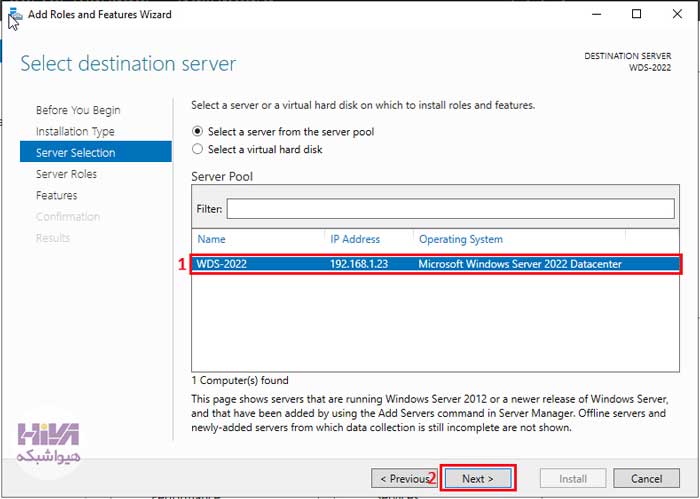The height and width of the screenshot is (499, 700).
Task: Go to Before You Begin step
Action: click(x=78, y=110)
